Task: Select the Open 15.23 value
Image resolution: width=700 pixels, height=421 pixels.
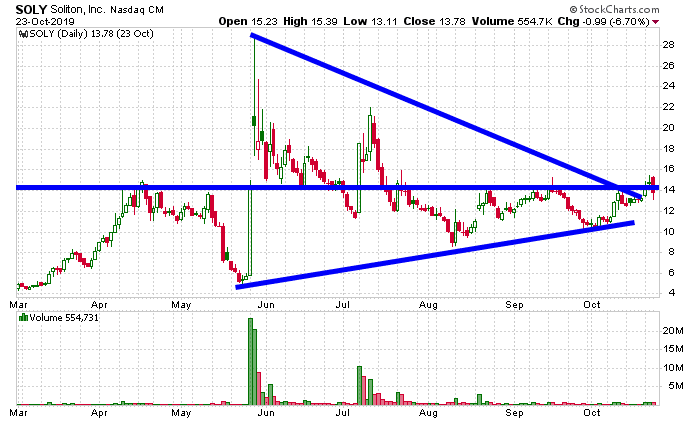Action: point(248,21)
